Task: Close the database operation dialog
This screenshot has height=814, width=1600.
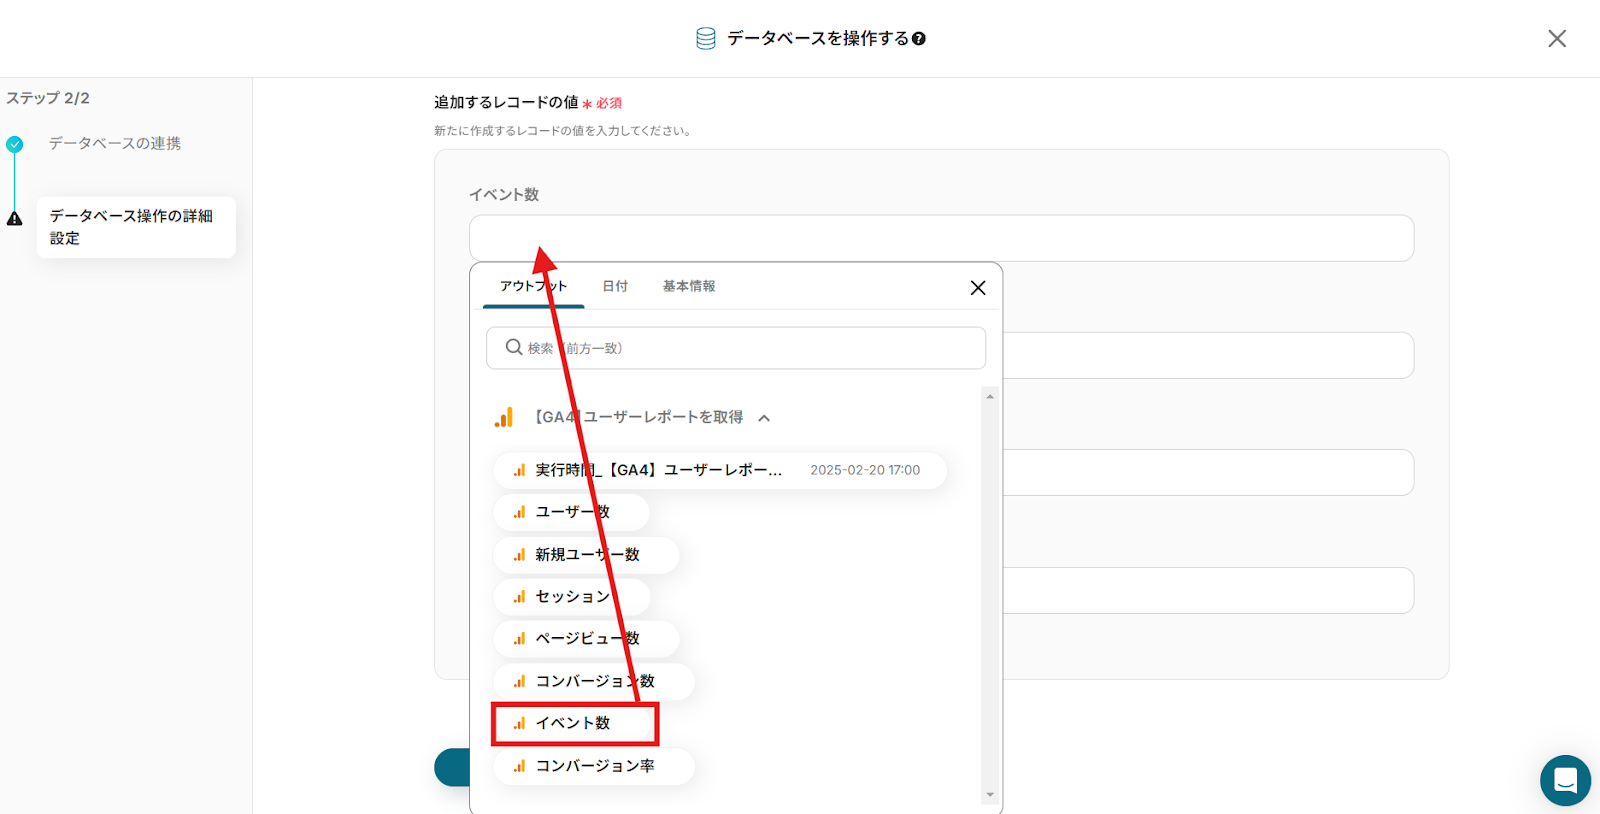Action: click(1557, 39)
